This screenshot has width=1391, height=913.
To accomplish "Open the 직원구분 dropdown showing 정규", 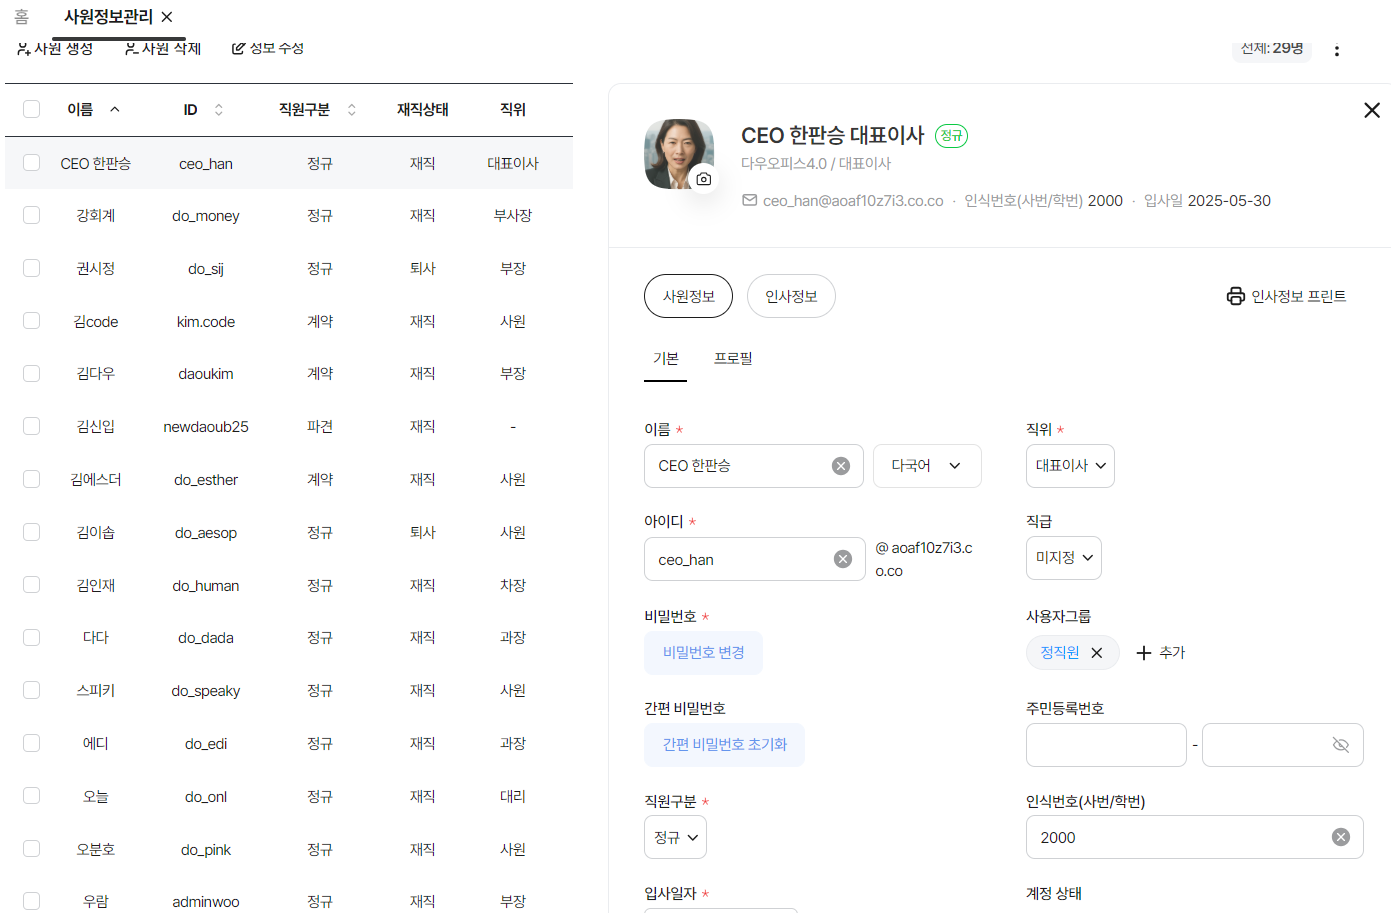I will [x=675, y=837].
